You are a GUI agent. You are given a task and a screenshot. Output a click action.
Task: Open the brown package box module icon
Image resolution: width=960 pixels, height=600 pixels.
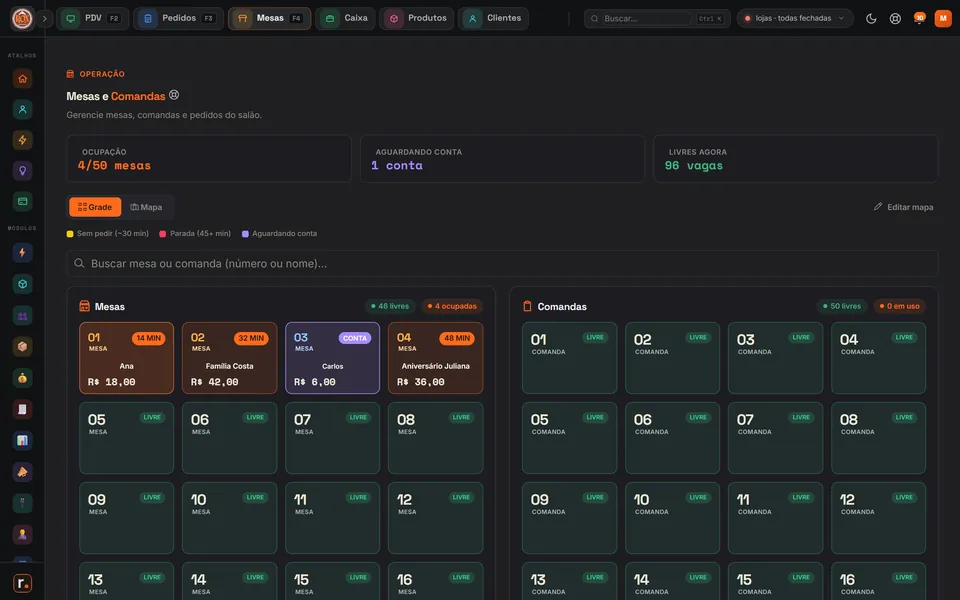point(23,347)
